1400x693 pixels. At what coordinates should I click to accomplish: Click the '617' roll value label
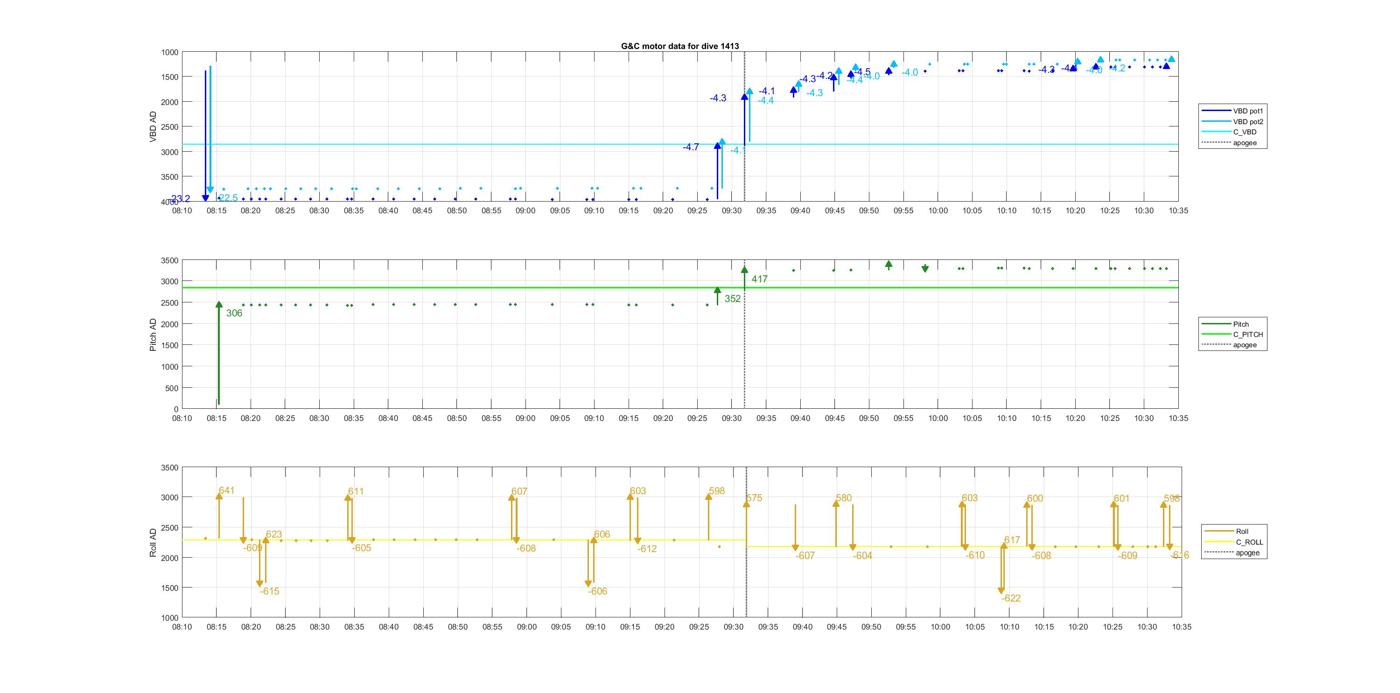[x=1012, y=540]
